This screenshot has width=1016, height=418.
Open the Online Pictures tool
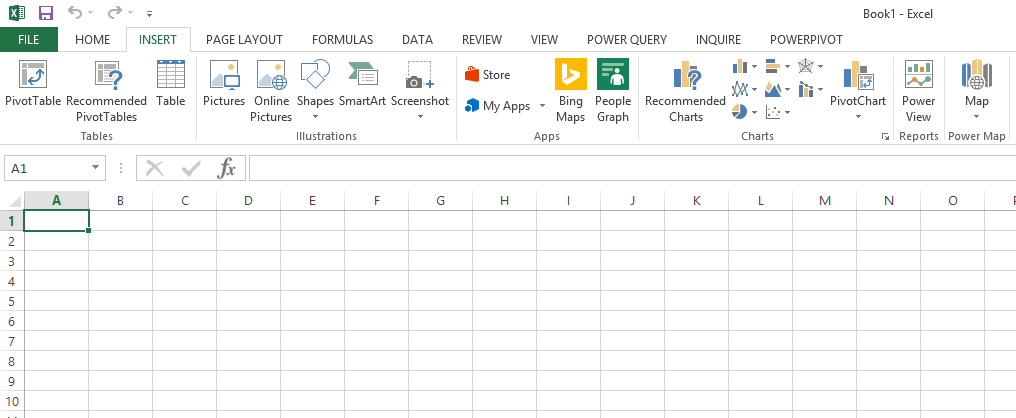tap(271, 91)
